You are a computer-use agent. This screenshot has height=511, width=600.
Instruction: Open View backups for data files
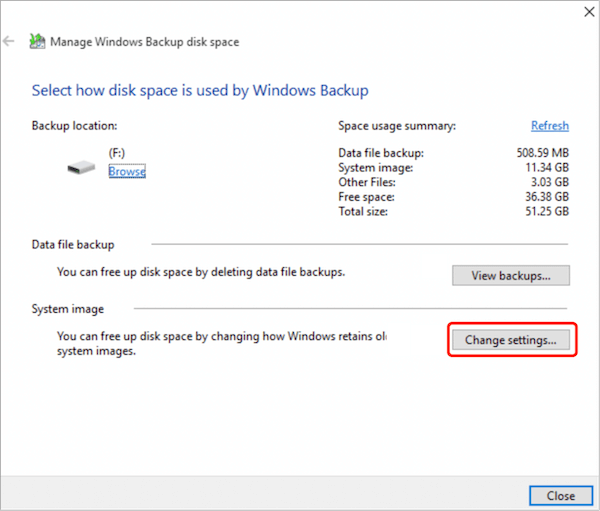pyautogui.click(x=511, y=276)
